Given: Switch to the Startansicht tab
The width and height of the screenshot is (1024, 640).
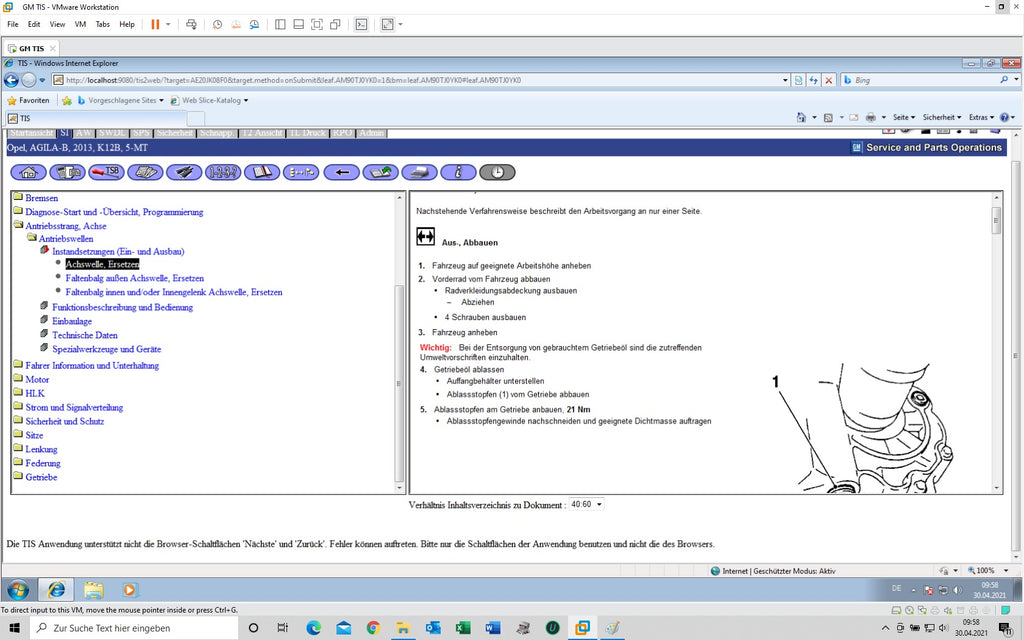Looking at the screenshot, I should pyautogui.click(x=31, y=133).
